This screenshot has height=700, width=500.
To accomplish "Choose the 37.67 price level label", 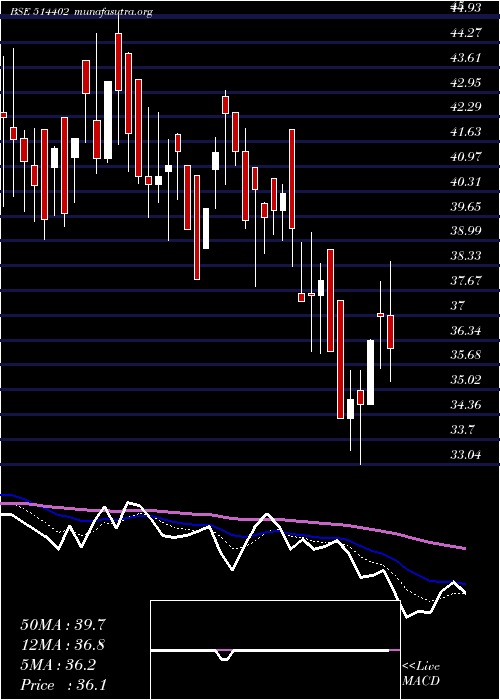I will (x=467, y=281).
